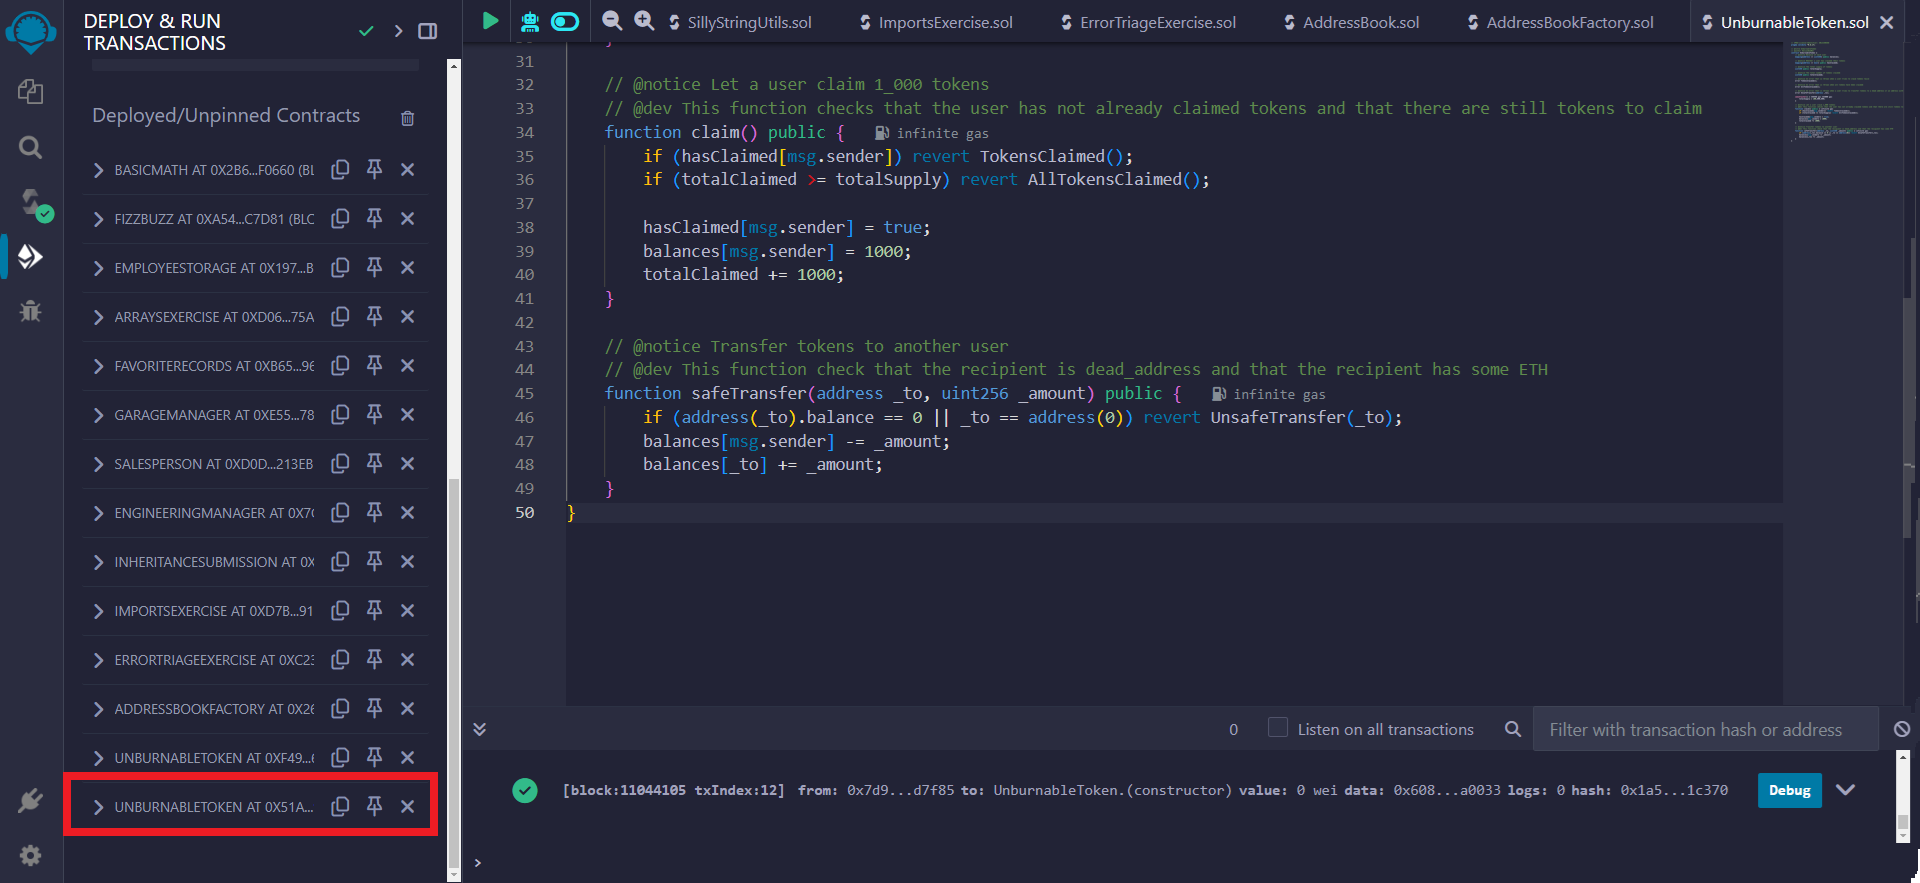This screenshot has height=883, width=1920.
Task: Collapse terminal panel with double chevron
Action: point(480,729)
